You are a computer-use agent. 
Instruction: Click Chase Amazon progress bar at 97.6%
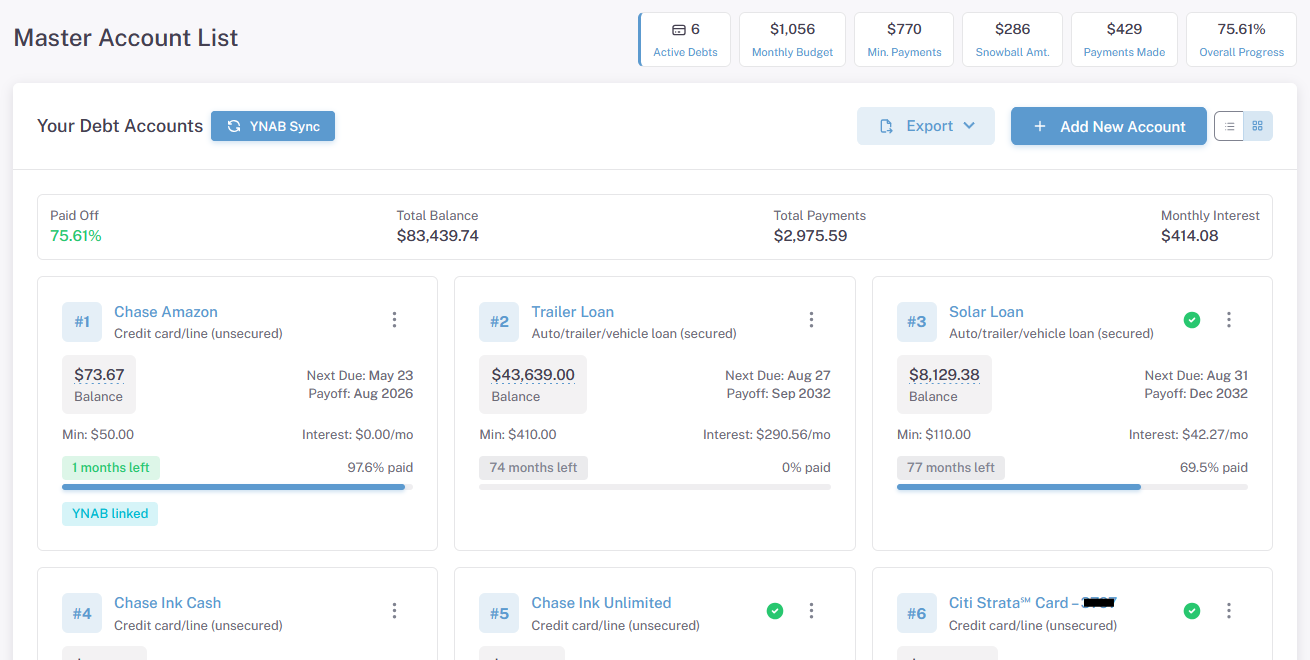[237, 487]
